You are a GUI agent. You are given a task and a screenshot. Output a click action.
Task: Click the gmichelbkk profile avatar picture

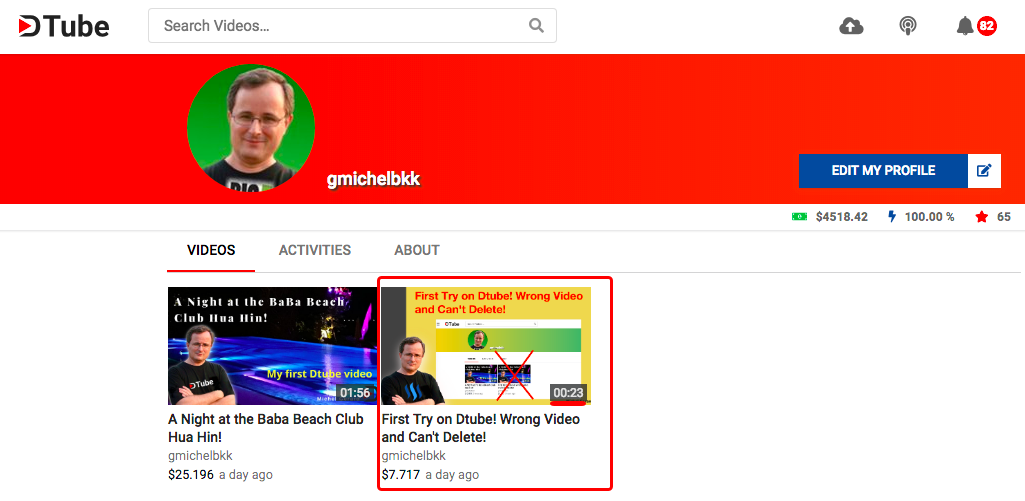point(250,128)
